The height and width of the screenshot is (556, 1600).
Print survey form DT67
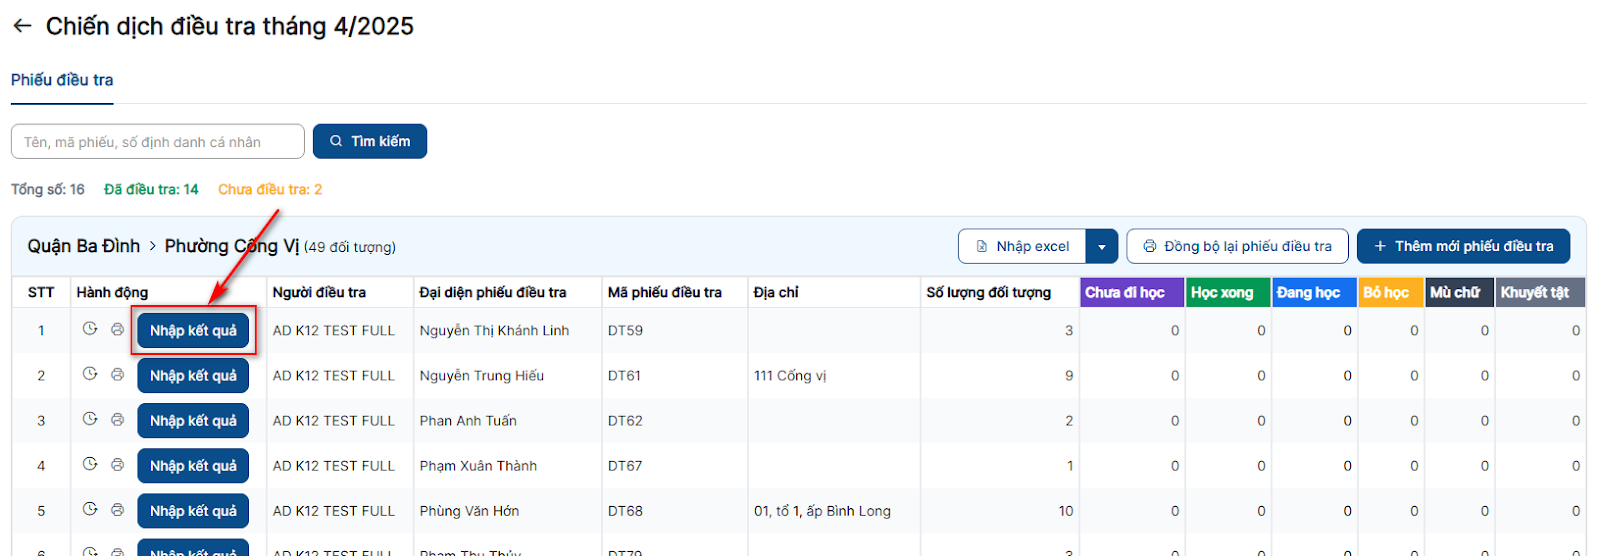pyautogui.click(x=117, y=464)
